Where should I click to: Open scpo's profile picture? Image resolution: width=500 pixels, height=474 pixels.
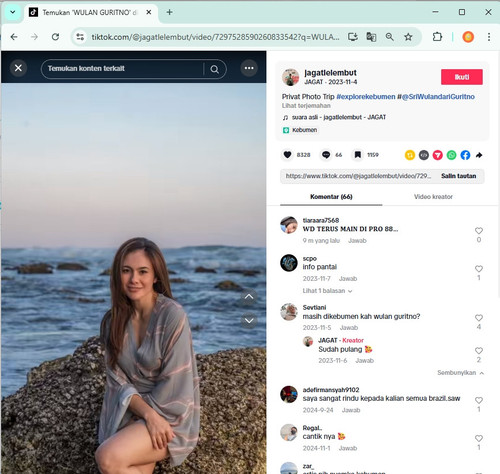click(x=289, y=263)
